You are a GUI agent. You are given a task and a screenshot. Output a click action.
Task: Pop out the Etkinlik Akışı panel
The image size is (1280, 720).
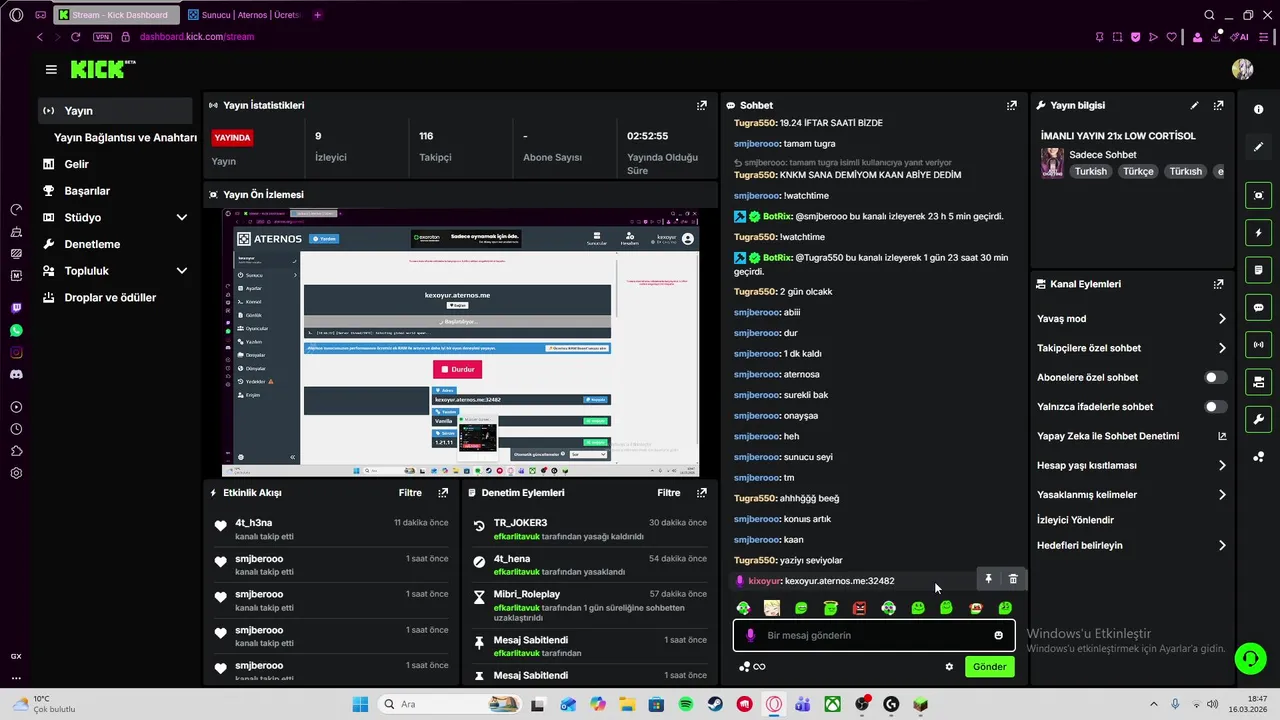pos(443,493)
